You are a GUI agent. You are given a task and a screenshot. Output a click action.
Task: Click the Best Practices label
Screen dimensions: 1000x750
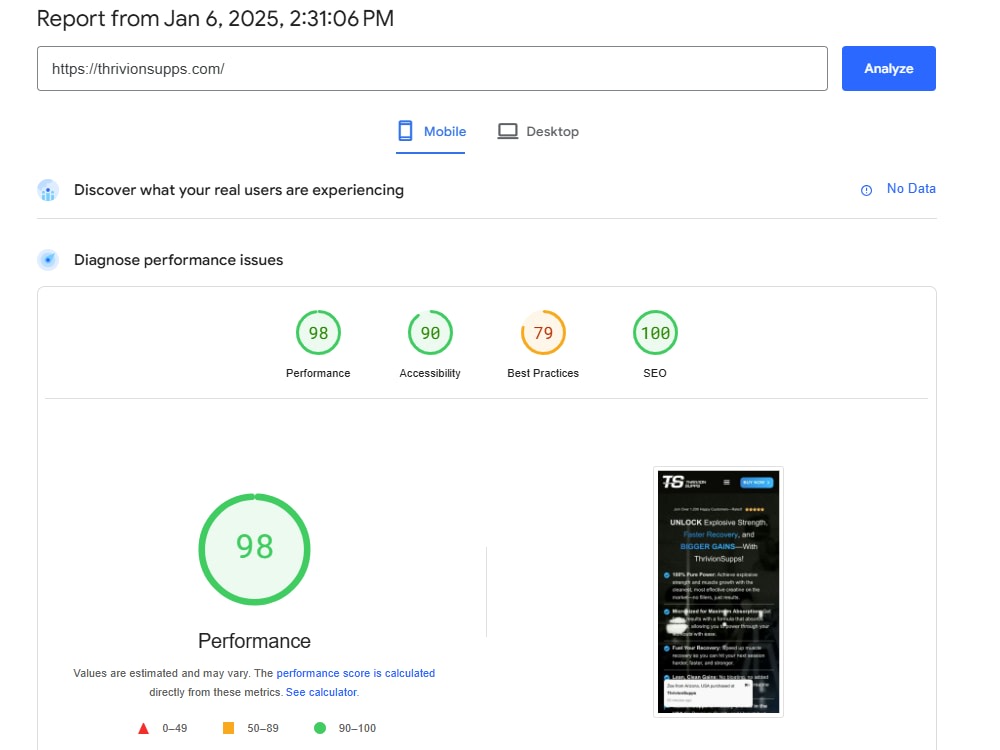coord(543,373)
